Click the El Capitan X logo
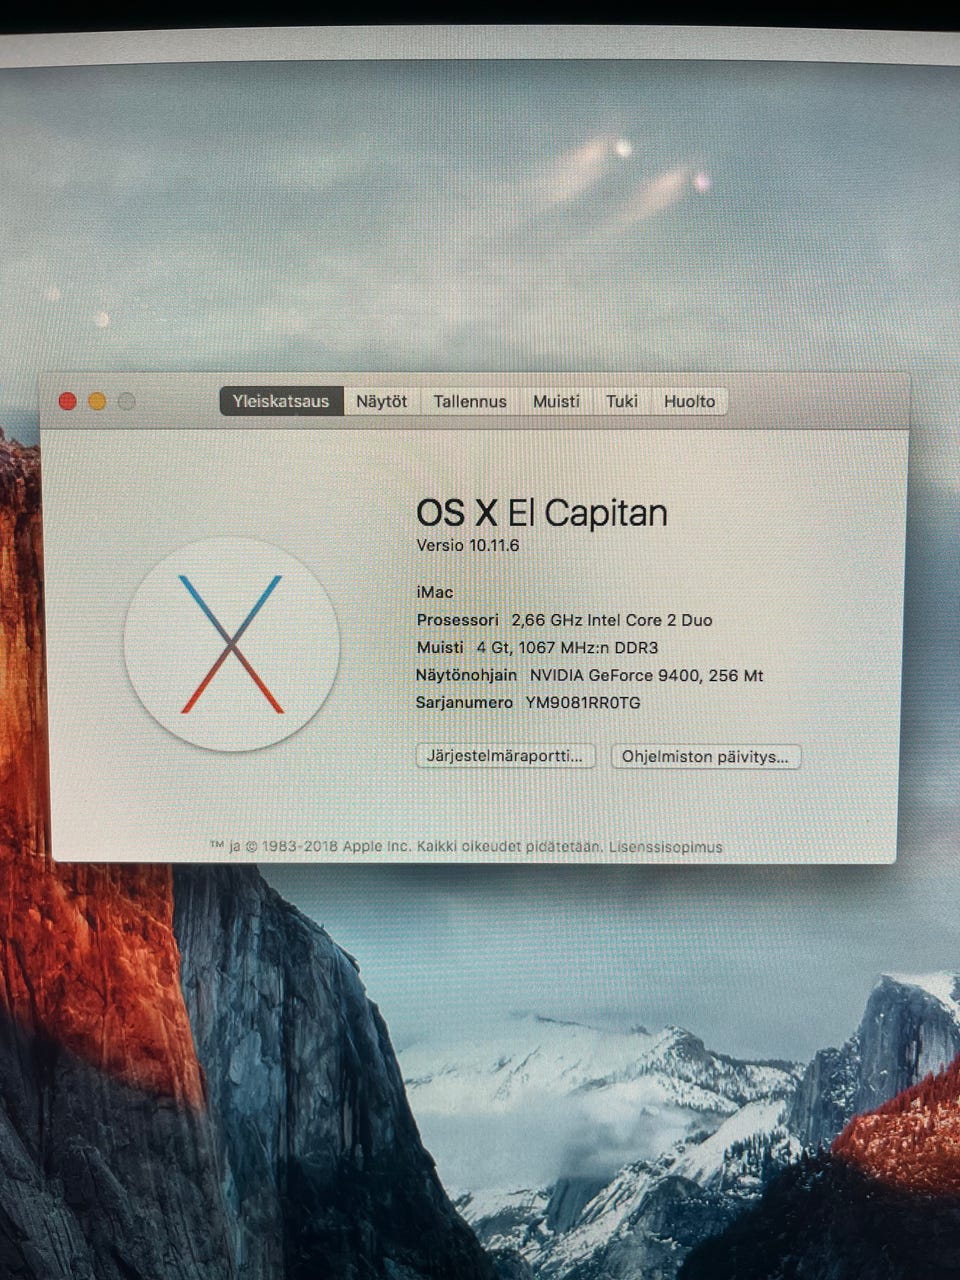The image size is (960, 1280). [232, 644]
